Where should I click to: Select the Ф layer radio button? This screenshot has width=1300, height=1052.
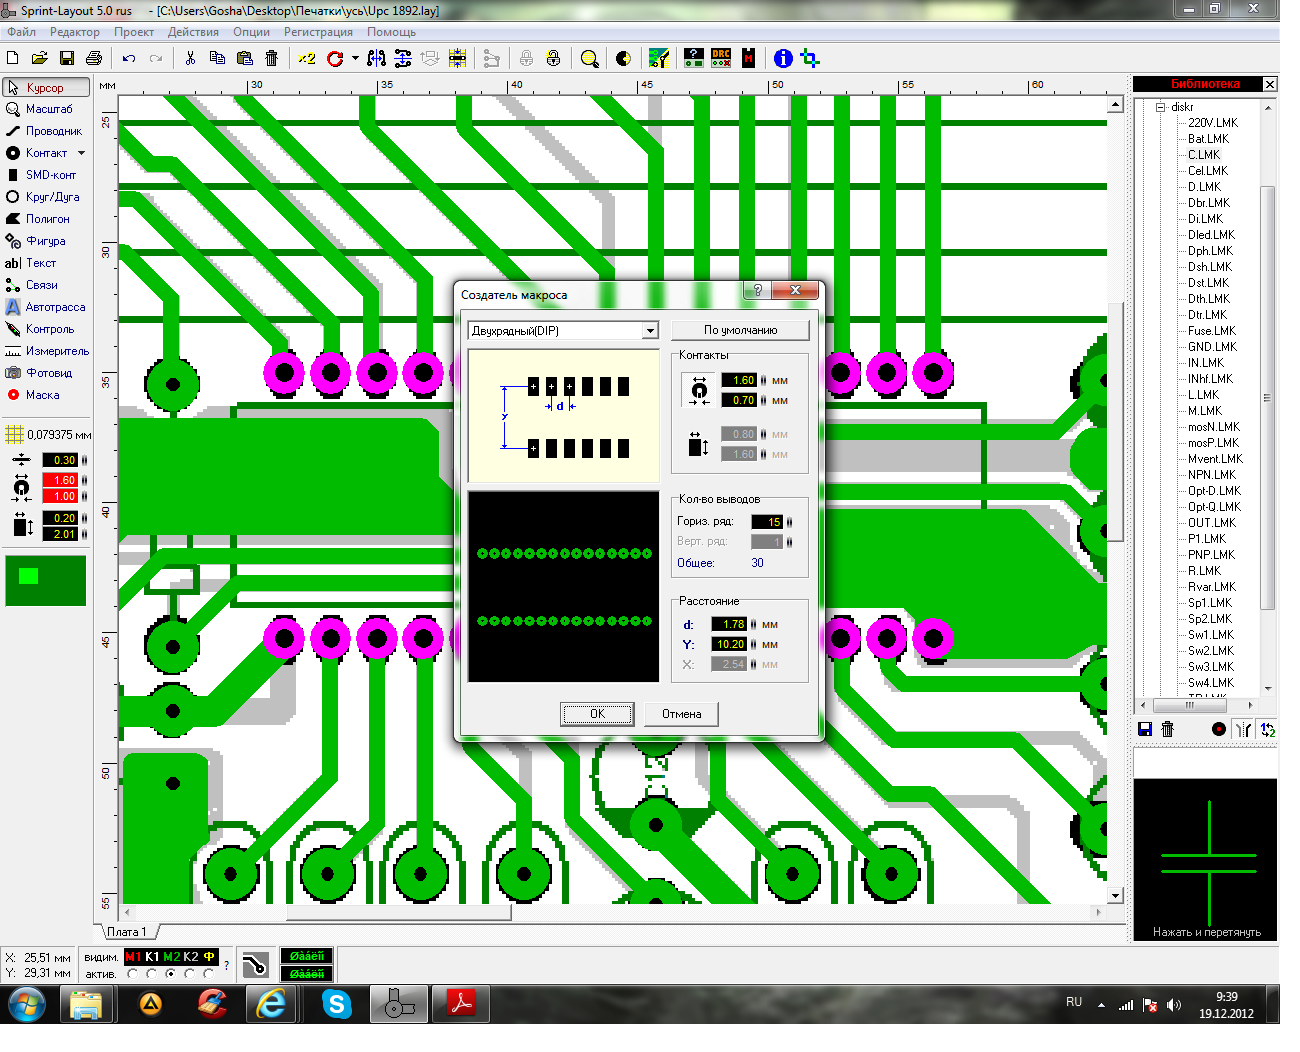[x=209, y=974]
